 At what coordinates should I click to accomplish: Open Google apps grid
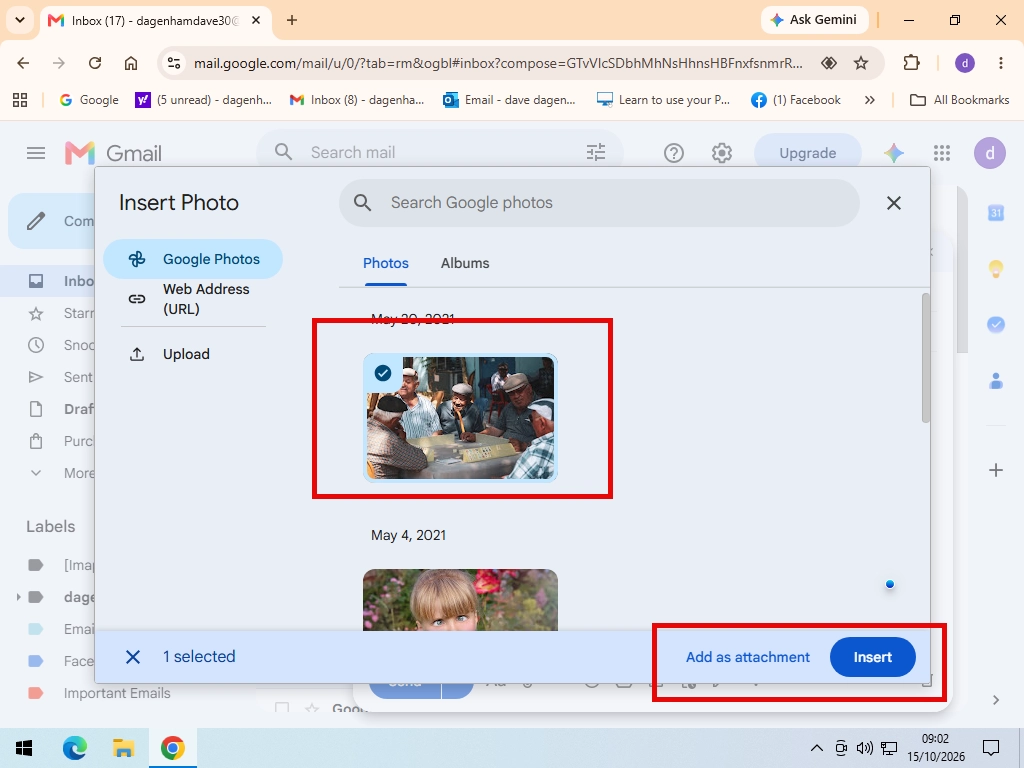[942, 153]
